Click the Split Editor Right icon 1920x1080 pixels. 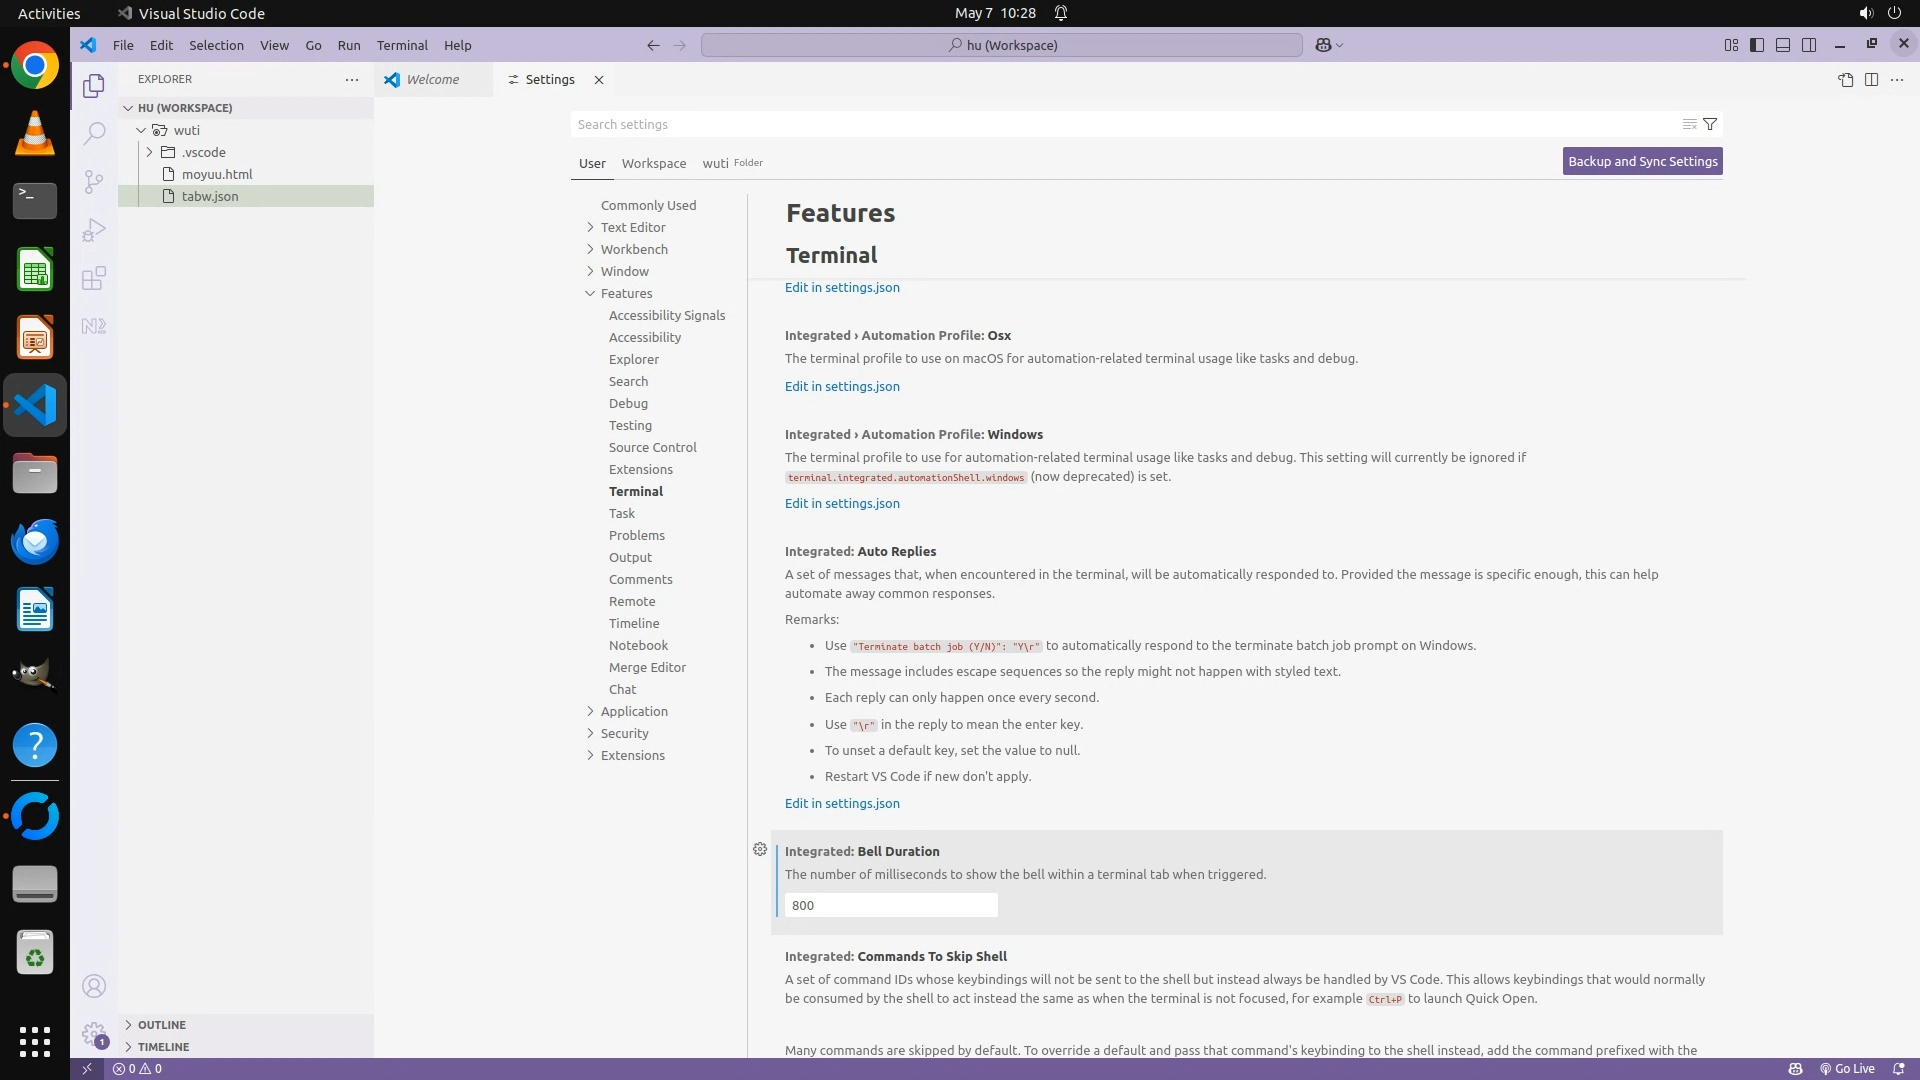pyautogui.click(x=1871, y=80)
